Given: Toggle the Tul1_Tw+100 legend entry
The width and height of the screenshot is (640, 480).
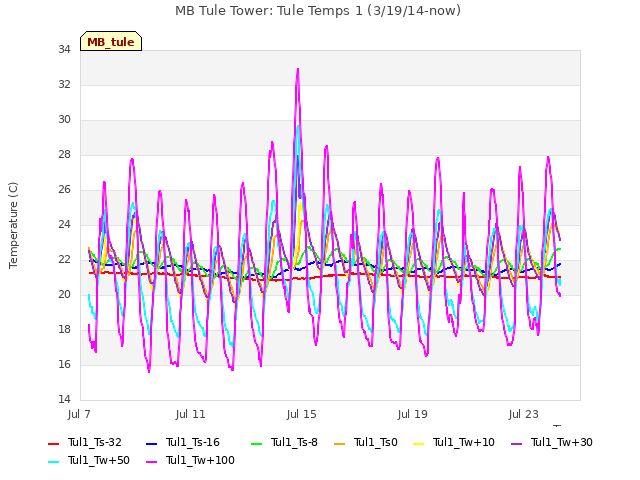Looking at the screenshot, I should point(191,460).
